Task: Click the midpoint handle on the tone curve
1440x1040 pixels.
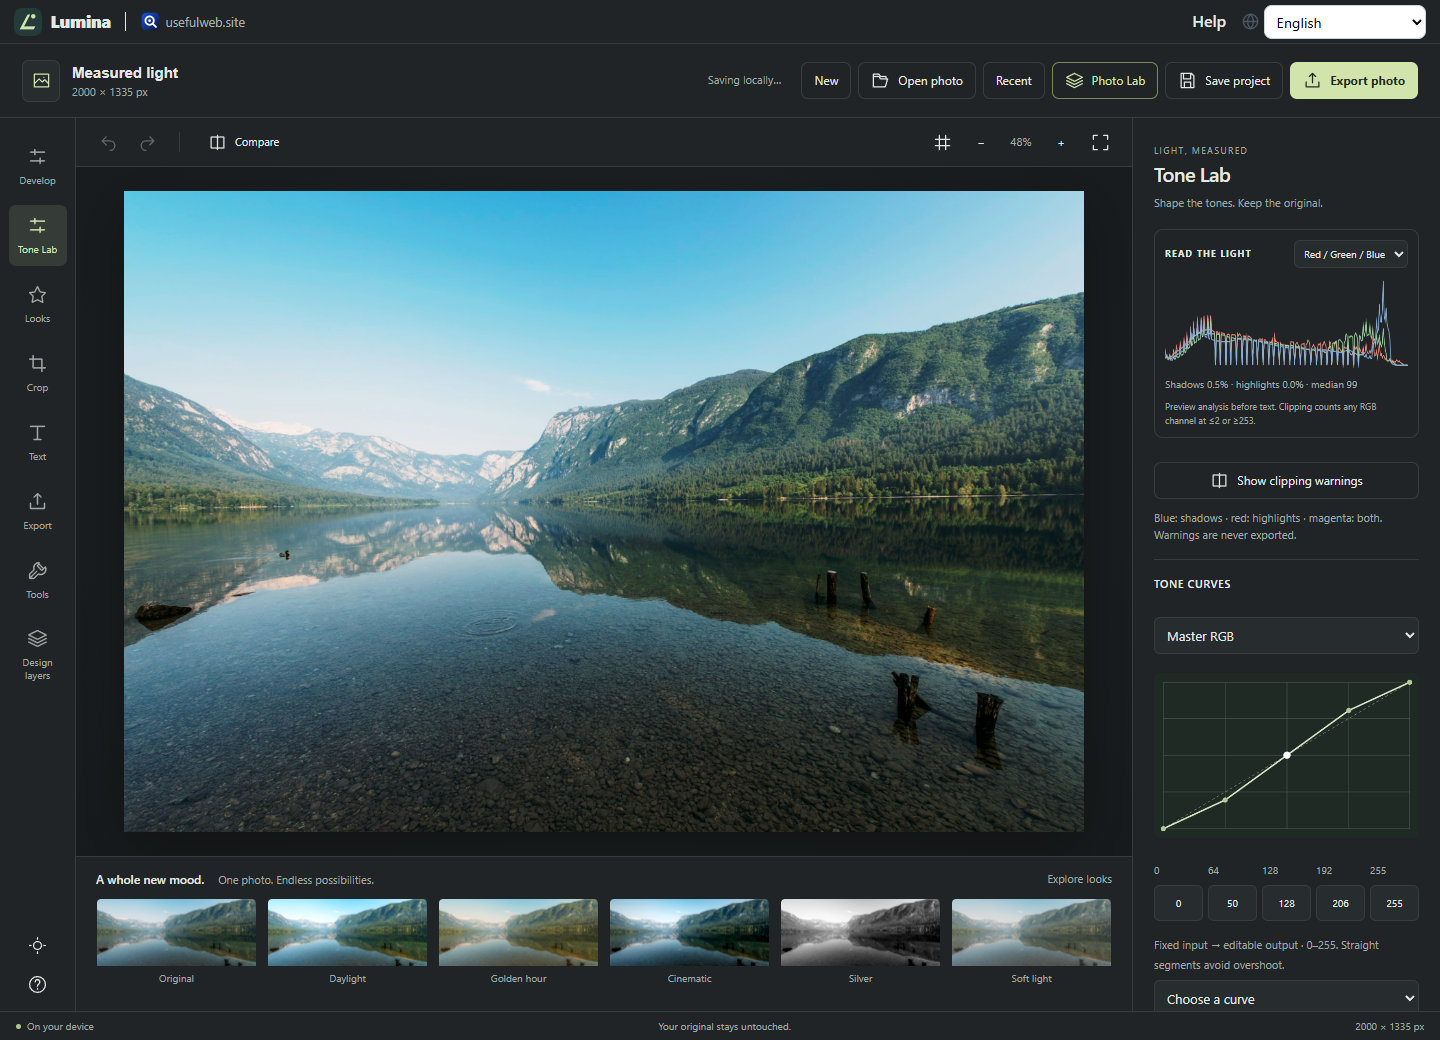Action: pyautogui.click(x=1287, y=755)
